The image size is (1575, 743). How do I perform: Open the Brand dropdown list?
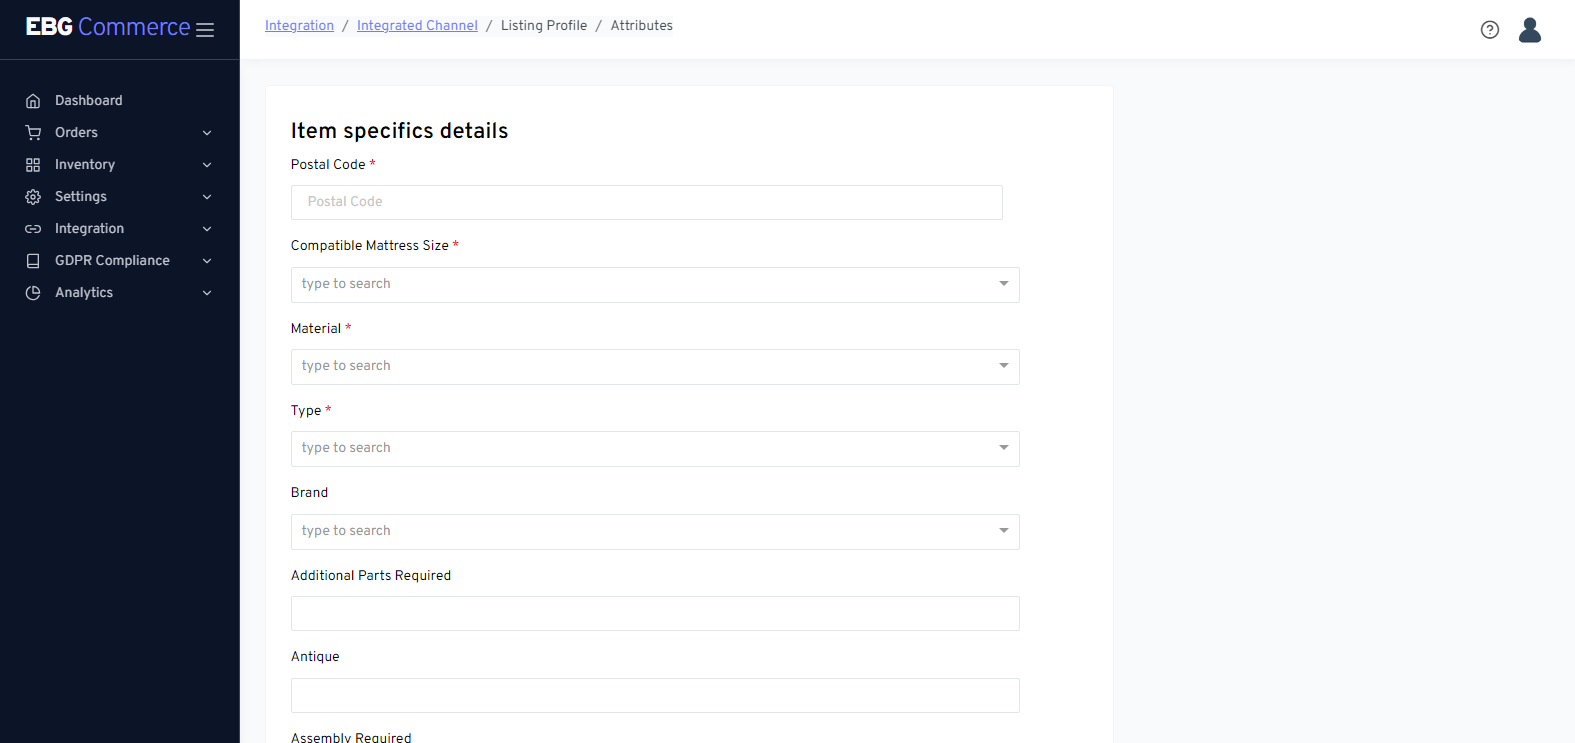click(654, 532)
